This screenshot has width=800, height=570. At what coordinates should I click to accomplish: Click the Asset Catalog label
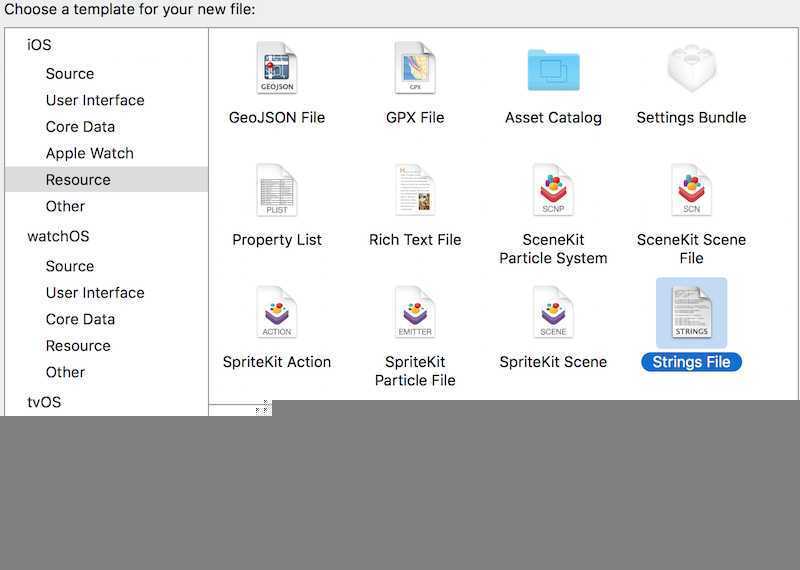point(553,117)
